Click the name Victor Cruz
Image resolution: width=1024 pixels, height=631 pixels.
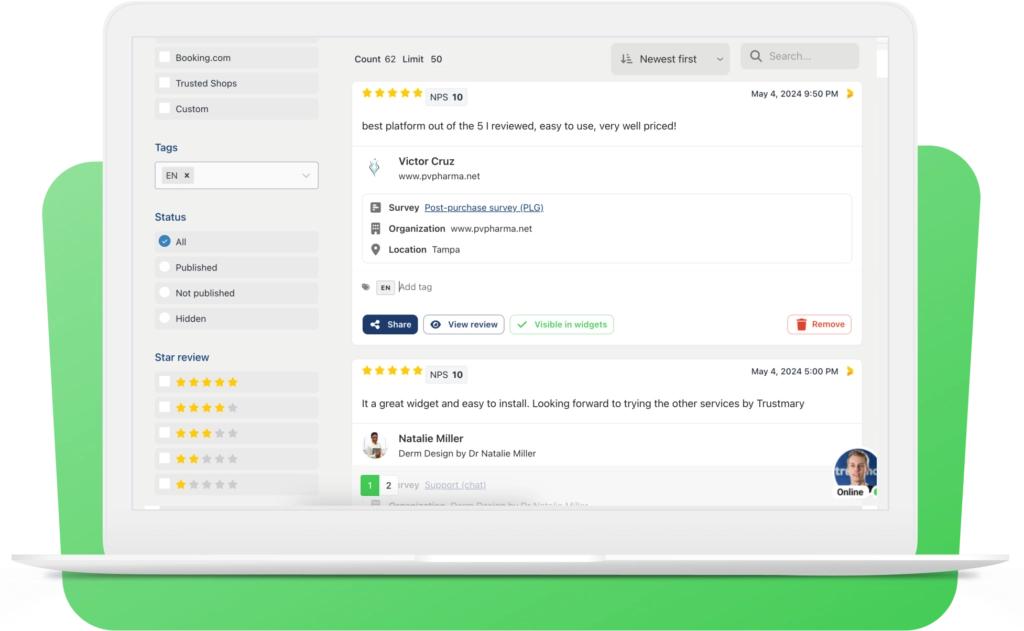[426, 161]
